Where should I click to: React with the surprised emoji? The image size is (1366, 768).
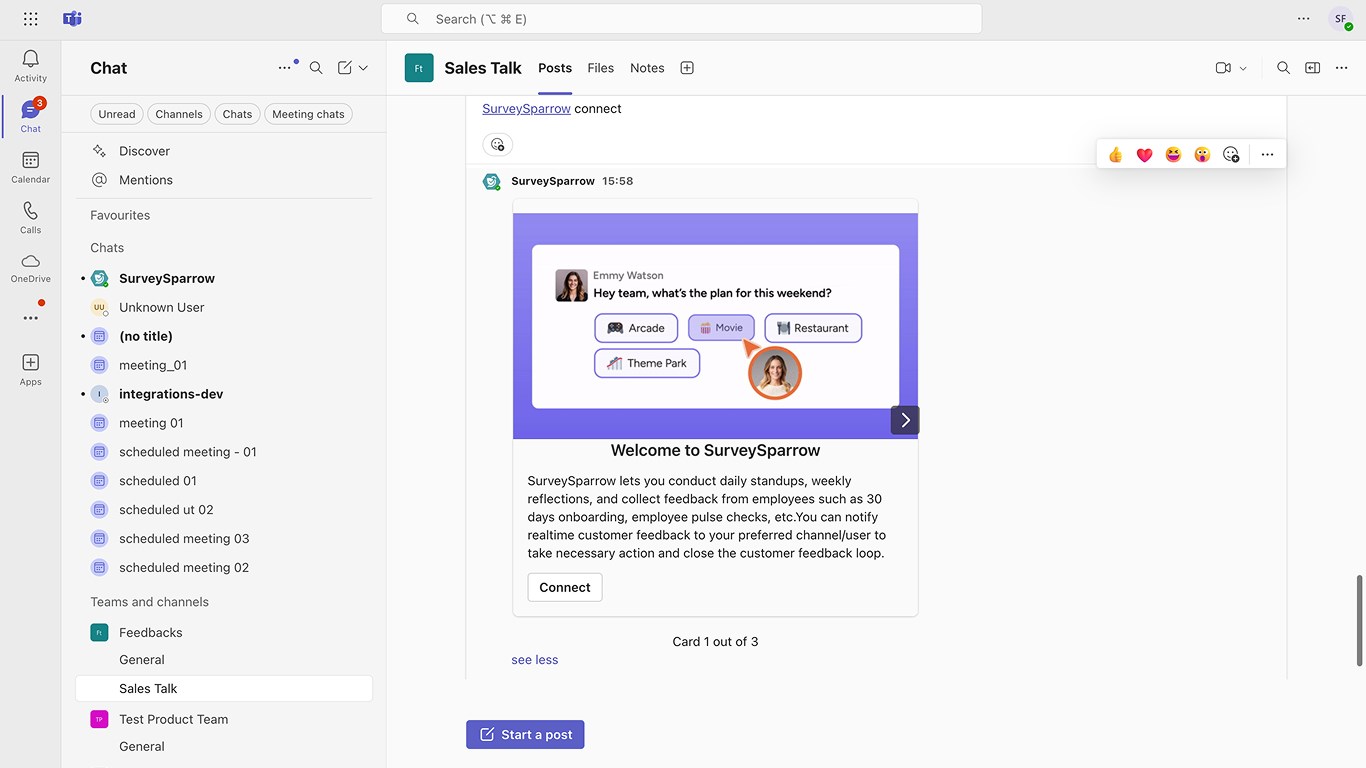click(x=1202, y=154)
